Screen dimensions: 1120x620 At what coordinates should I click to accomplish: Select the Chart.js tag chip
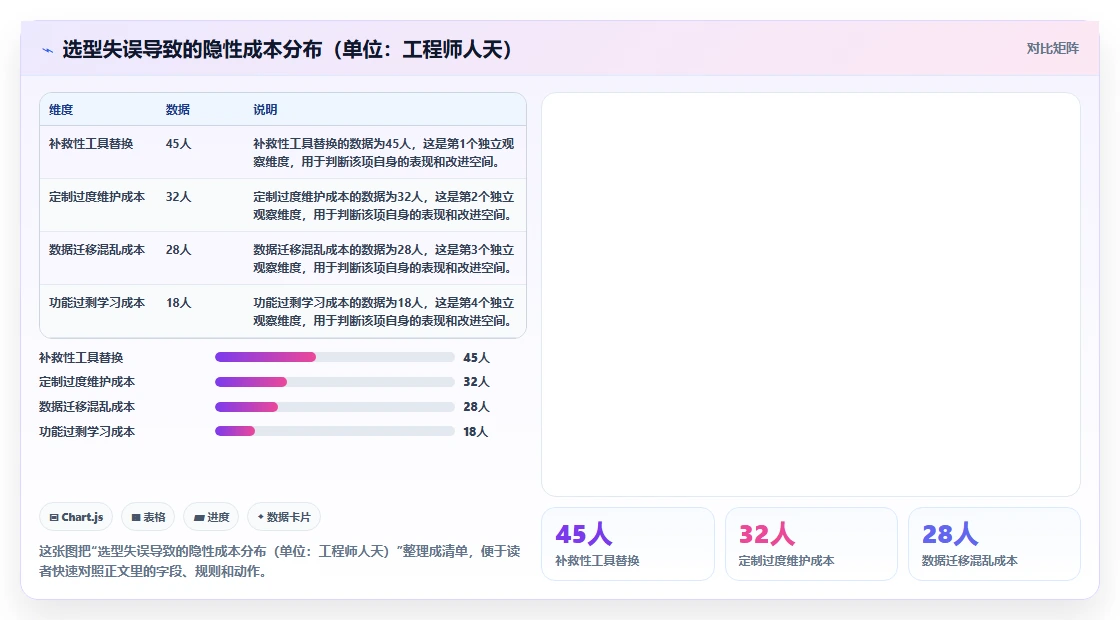tap(76, 517)
